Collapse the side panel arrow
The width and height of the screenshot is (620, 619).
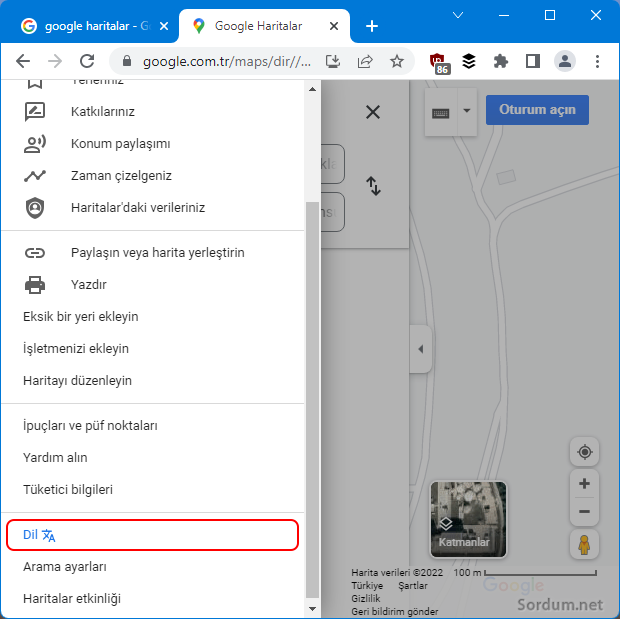[x=421, y=349]
